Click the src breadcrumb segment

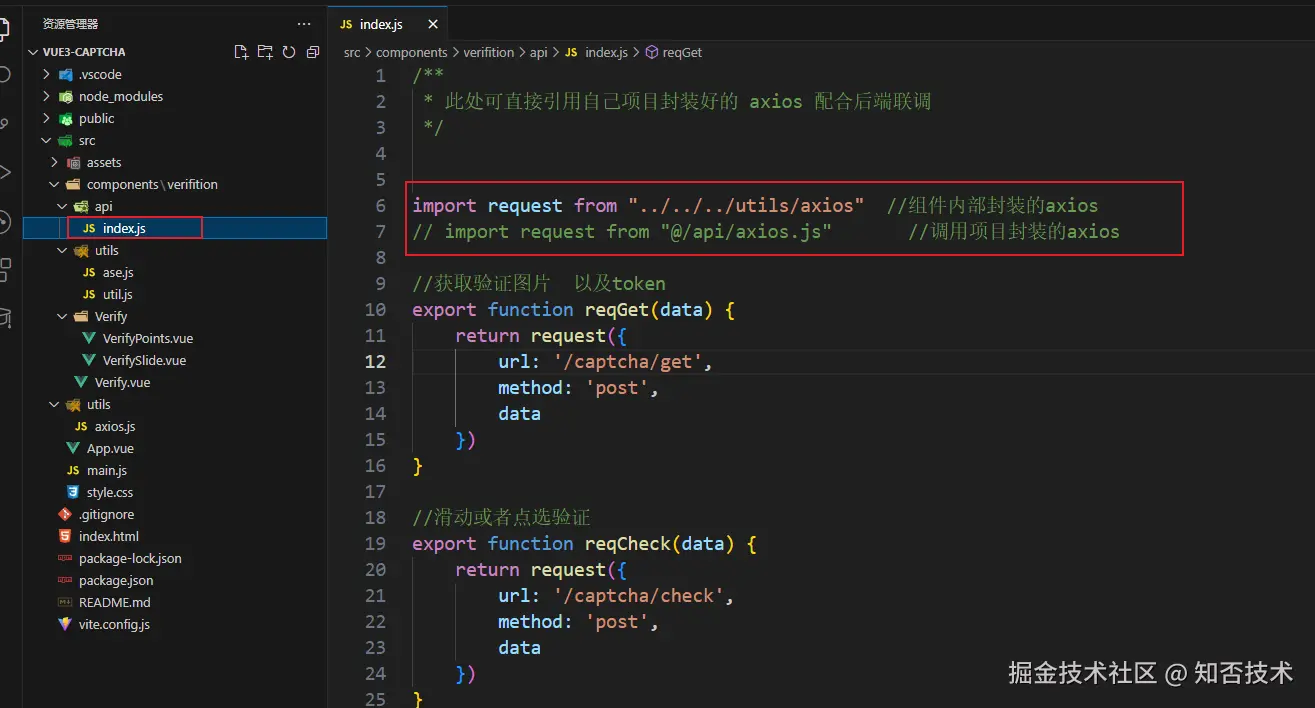tap(352, 52)
